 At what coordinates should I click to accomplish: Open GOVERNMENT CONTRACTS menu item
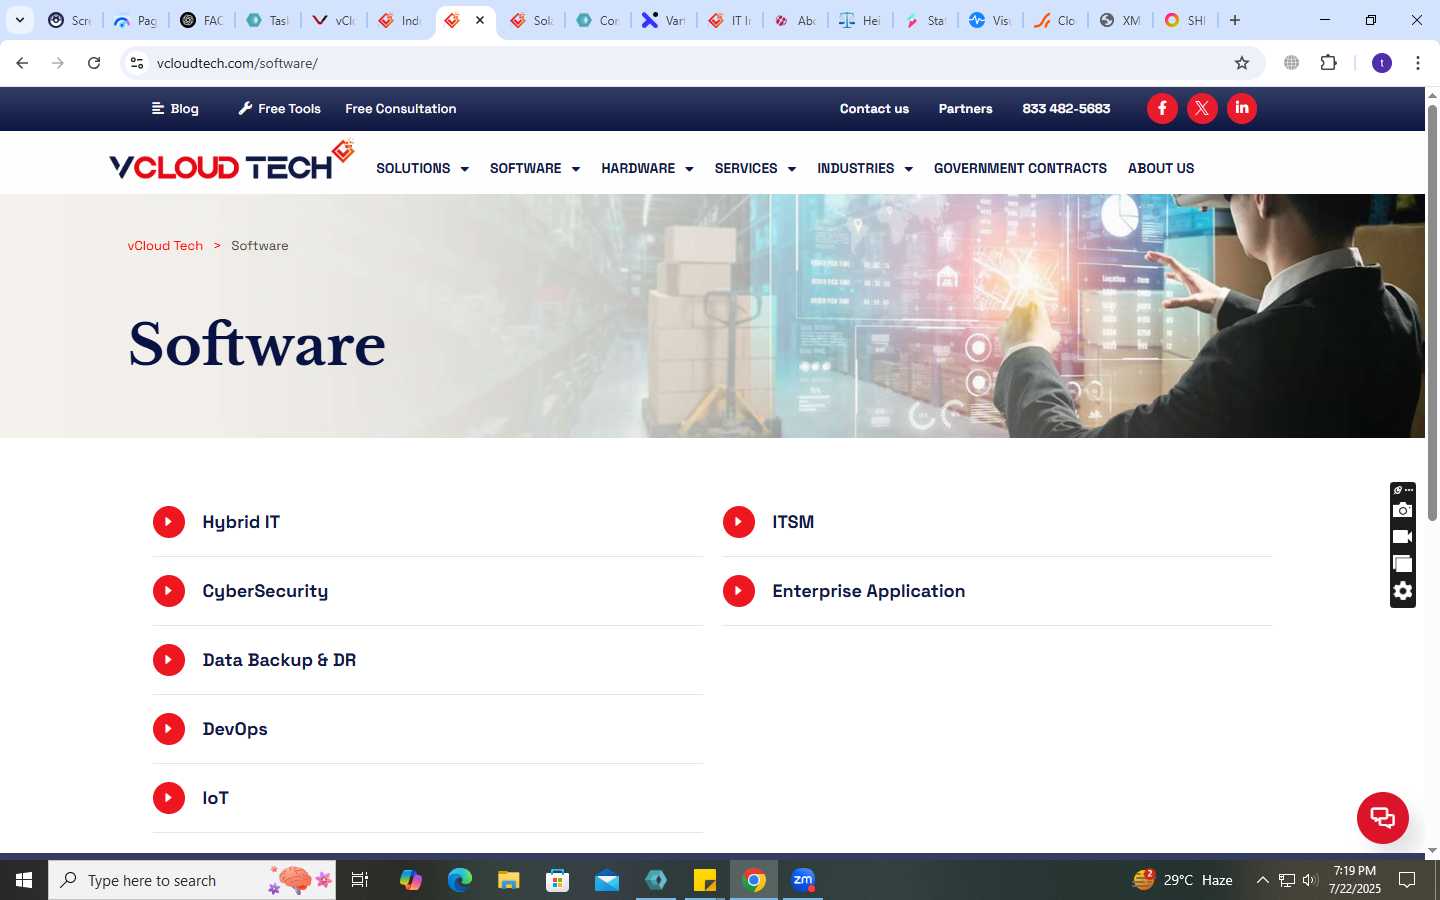pos(1020,168)
